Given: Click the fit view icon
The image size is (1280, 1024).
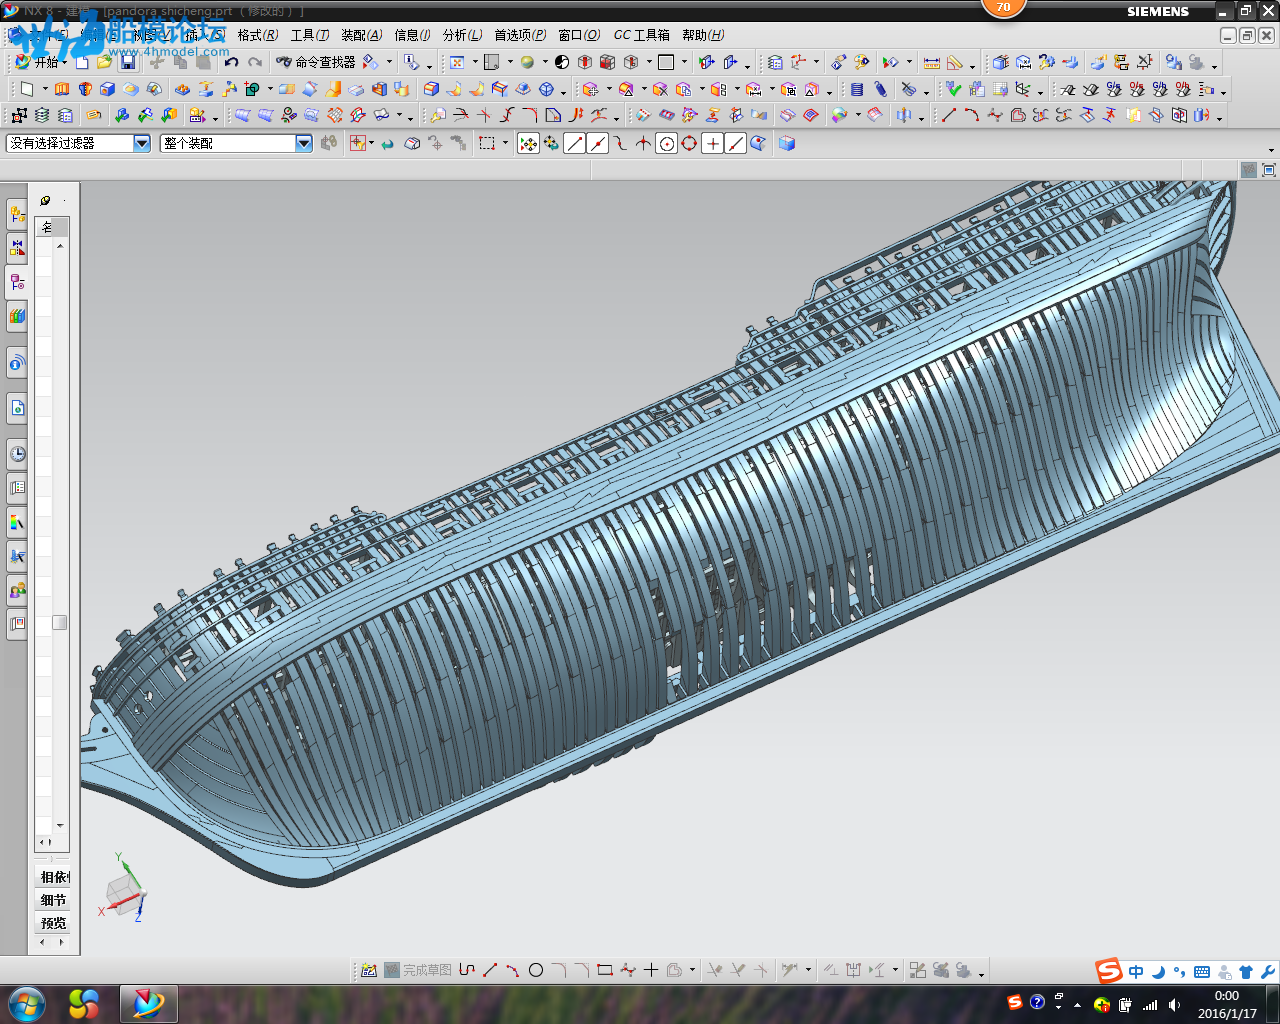Looking at the screenshot, I should click(x=457, y=62).
